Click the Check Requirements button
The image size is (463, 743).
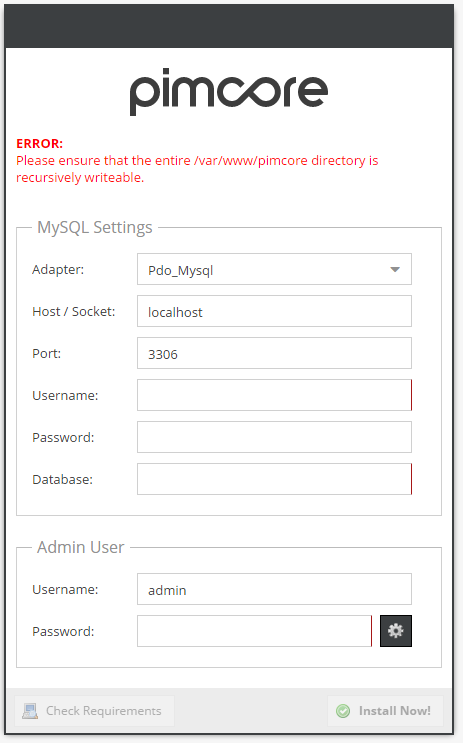pyautogui.click(x=94, y=711)
